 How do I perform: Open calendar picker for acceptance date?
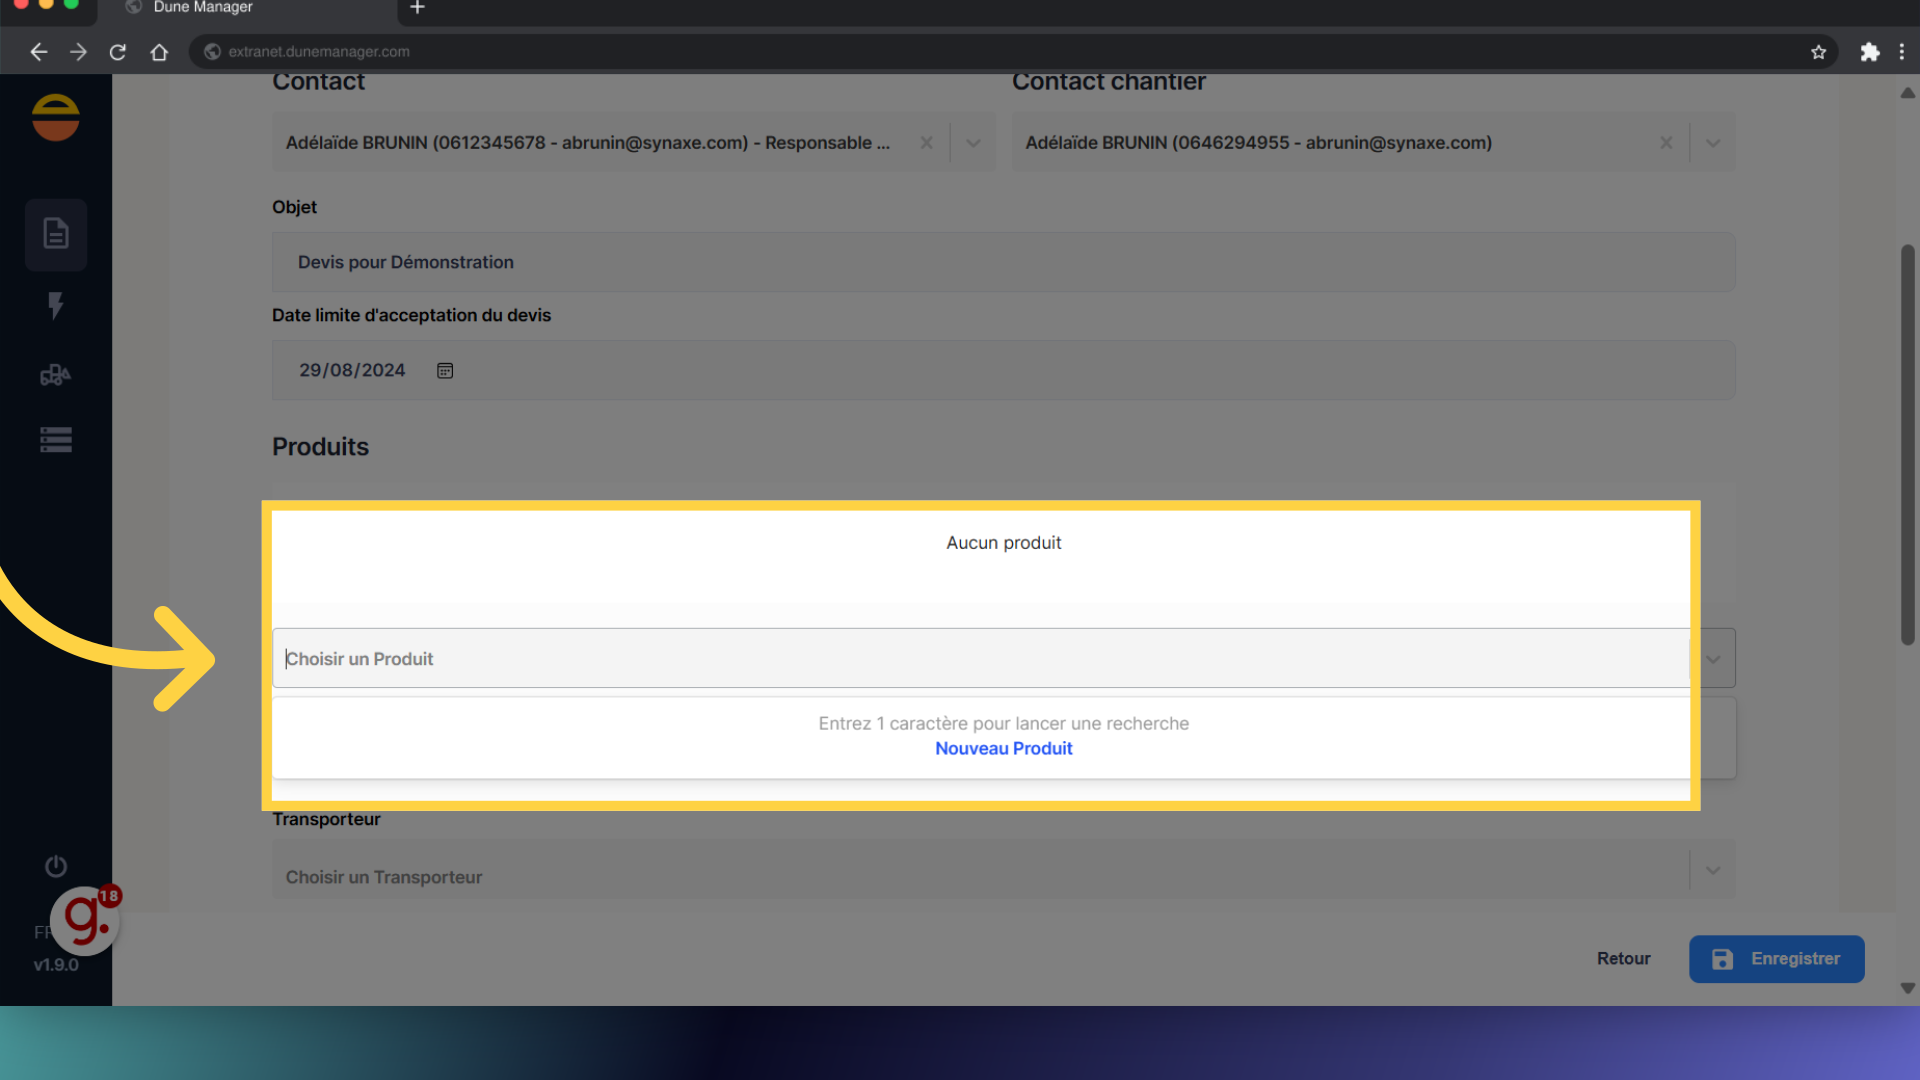coord(445,371)
